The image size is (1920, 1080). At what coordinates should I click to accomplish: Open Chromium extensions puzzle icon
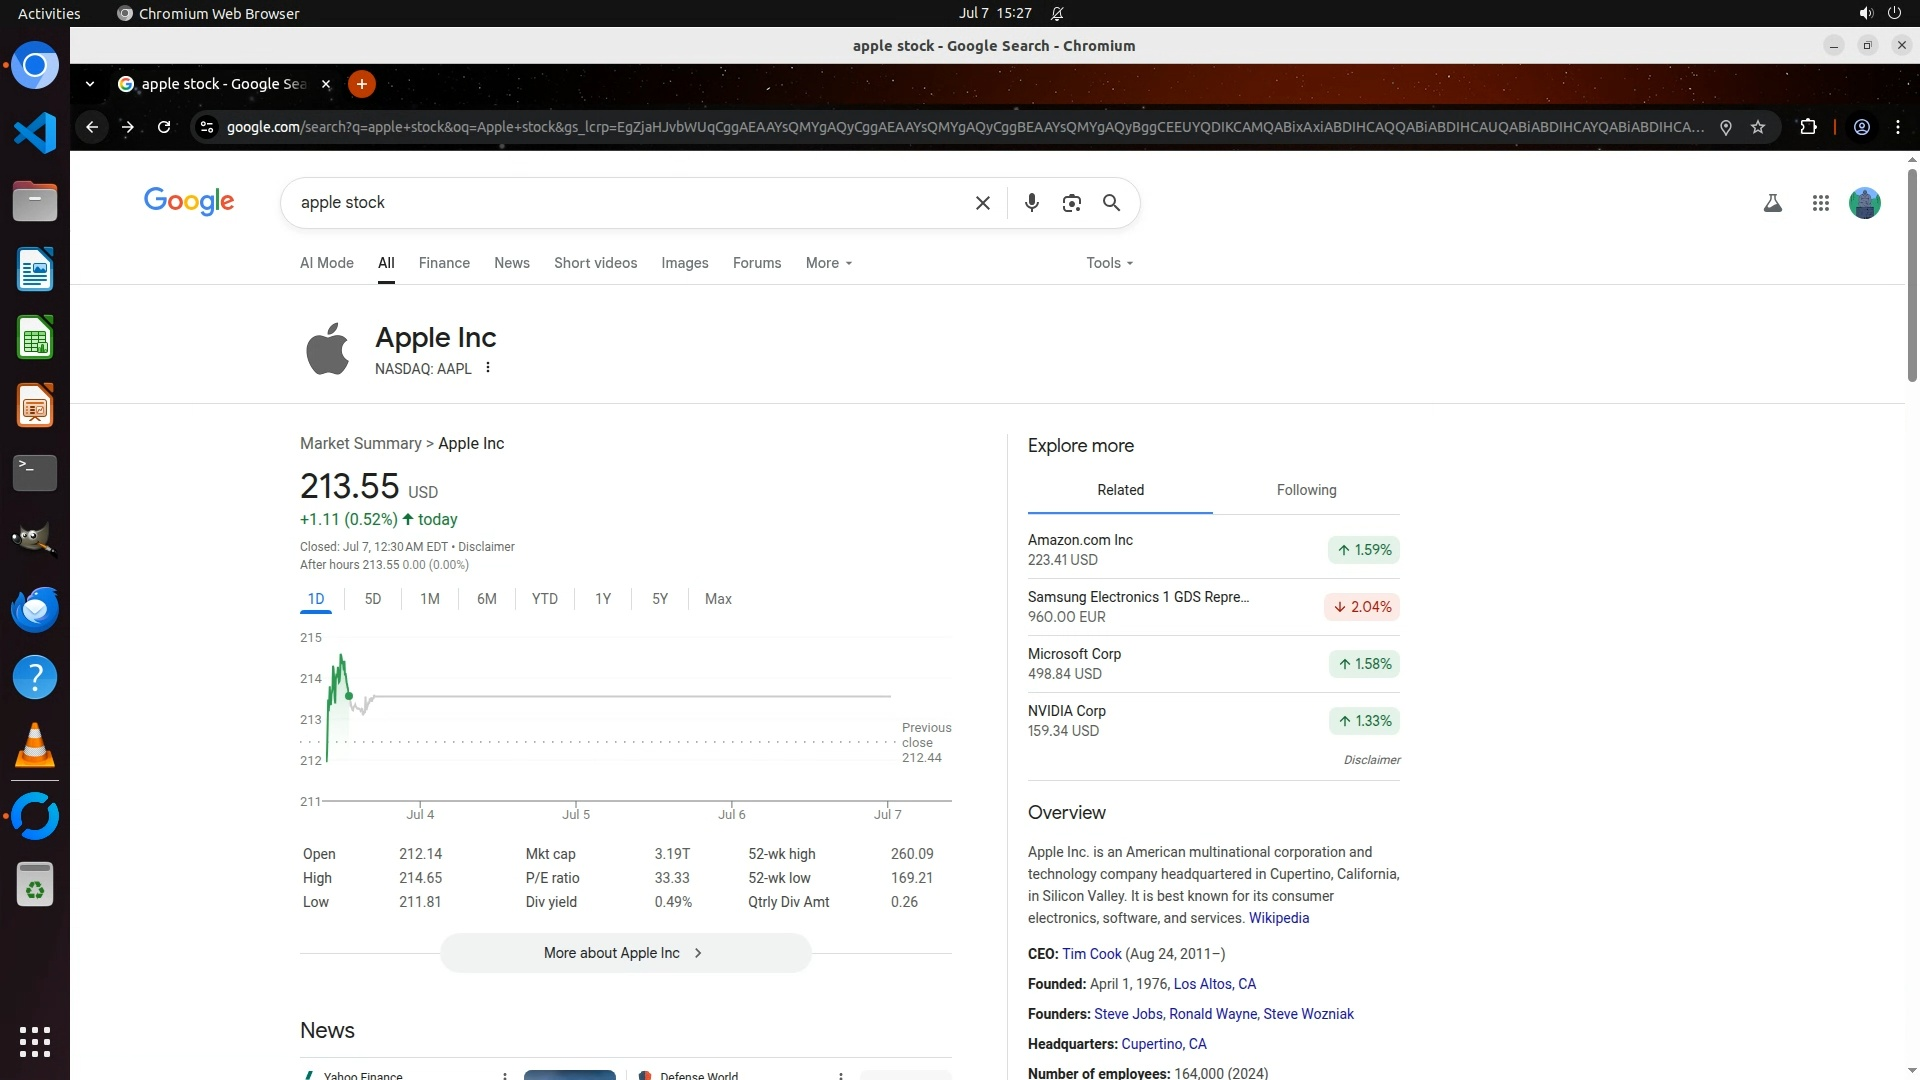coord(1808,127)
